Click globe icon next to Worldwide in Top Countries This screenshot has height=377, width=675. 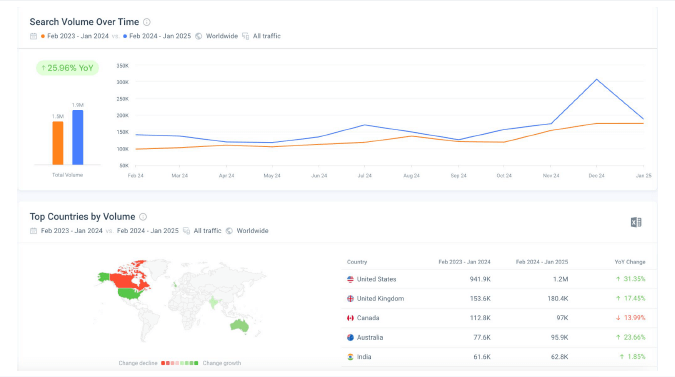click(x=229, y=231)
